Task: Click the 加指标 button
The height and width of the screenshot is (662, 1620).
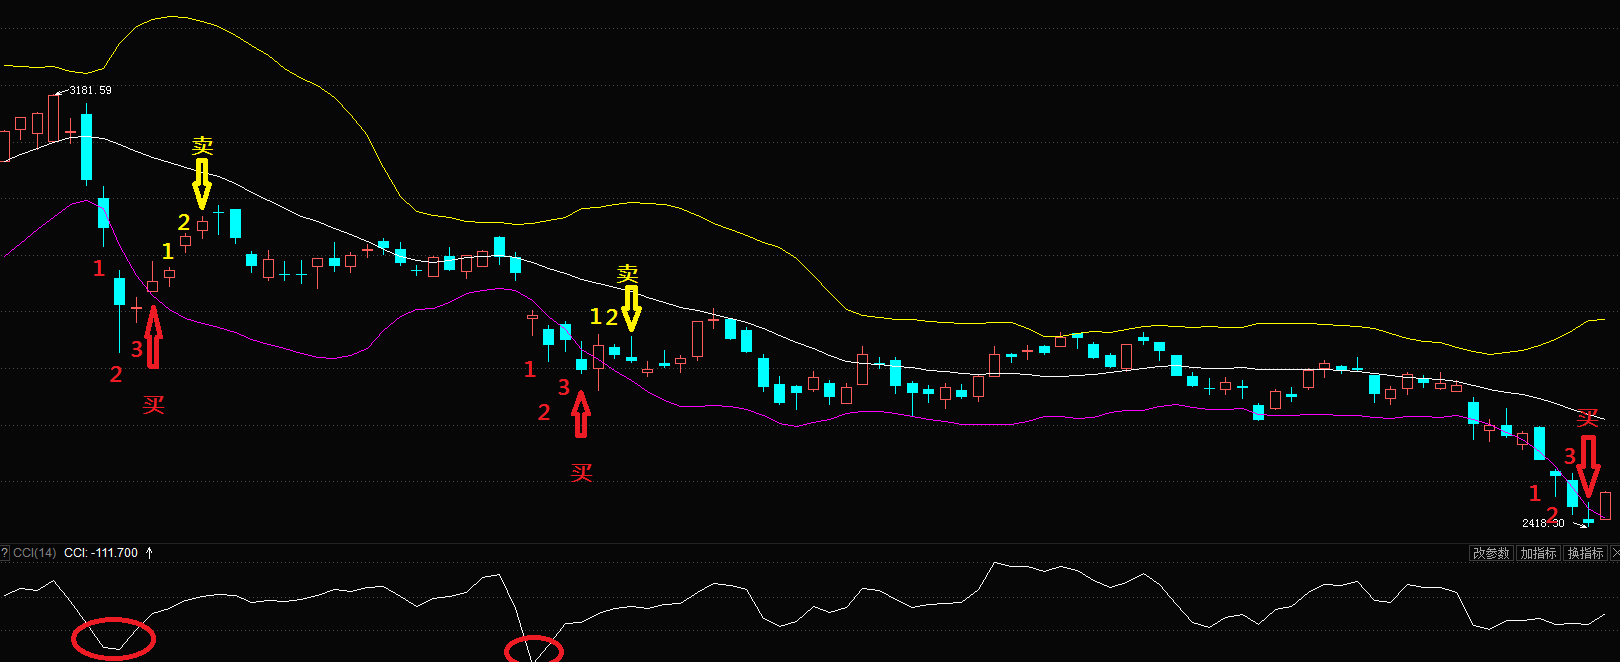Action: [x=1538, y=553]
